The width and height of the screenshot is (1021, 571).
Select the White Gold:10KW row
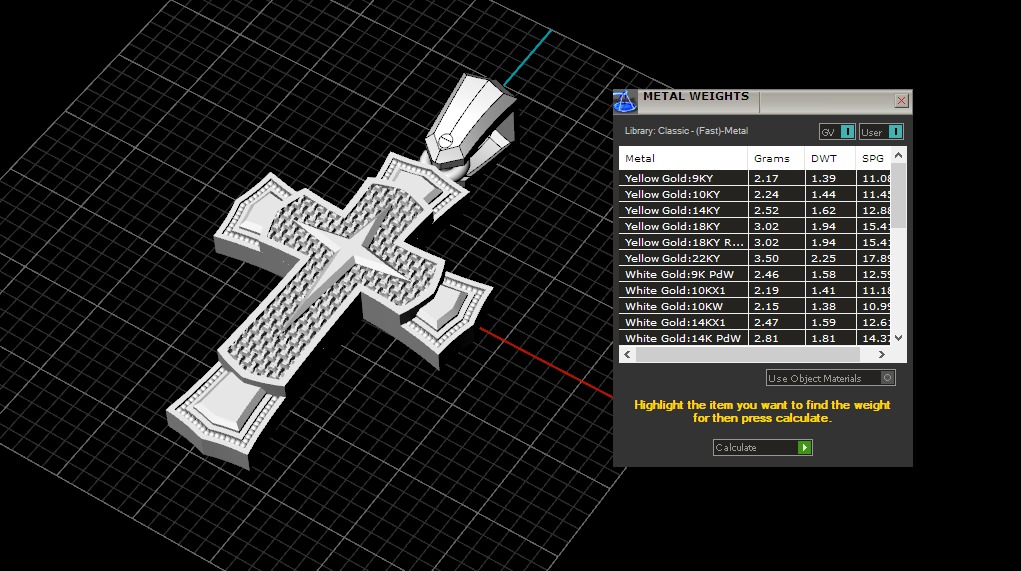pyautogui.click(x=755, y=306)
